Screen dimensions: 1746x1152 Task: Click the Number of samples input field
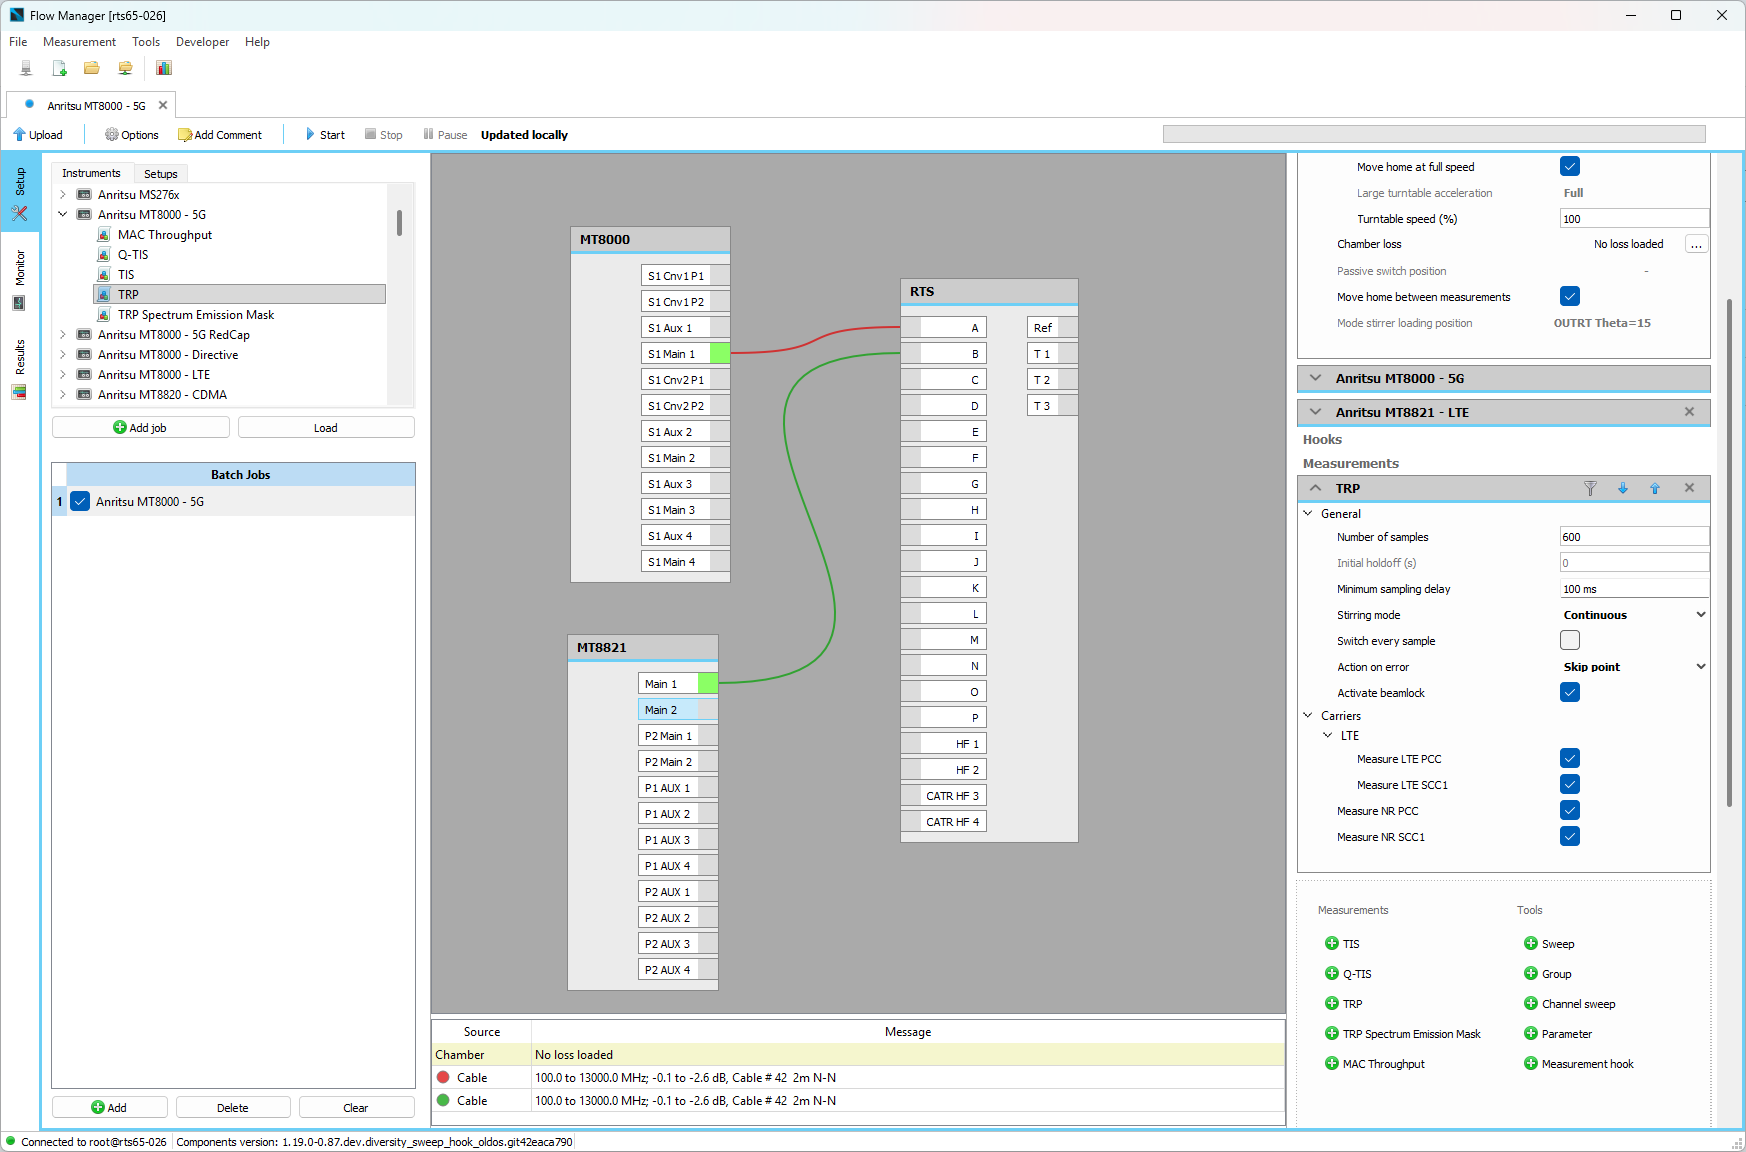click(x=1633, y=537)
